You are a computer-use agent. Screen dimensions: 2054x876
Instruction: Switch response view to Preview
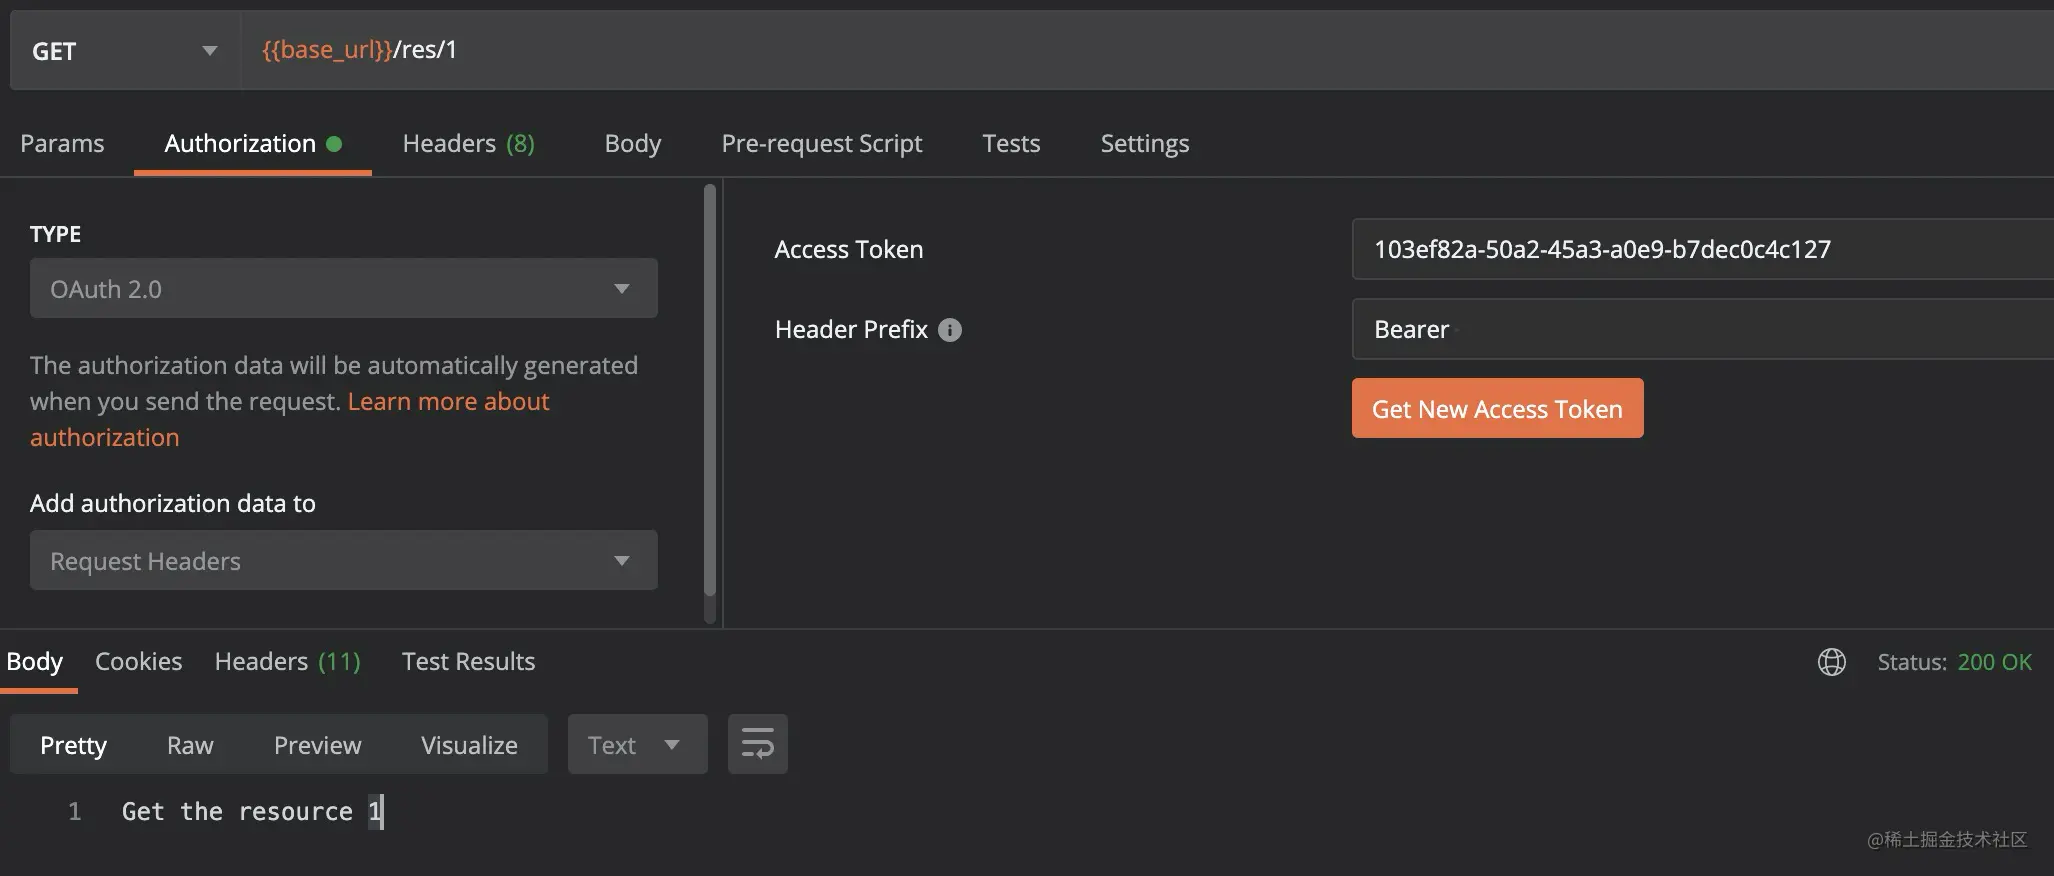tap(317, 745)
